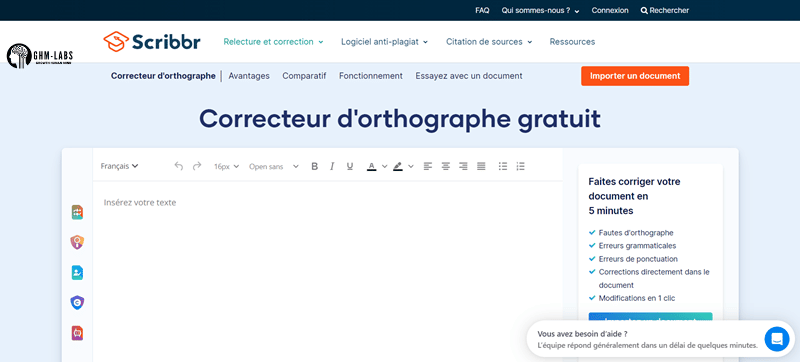The width and height of the screenshot is (800, 362).
Task: Open the Open sans font dropdown
Action: [x=273, y=166]
